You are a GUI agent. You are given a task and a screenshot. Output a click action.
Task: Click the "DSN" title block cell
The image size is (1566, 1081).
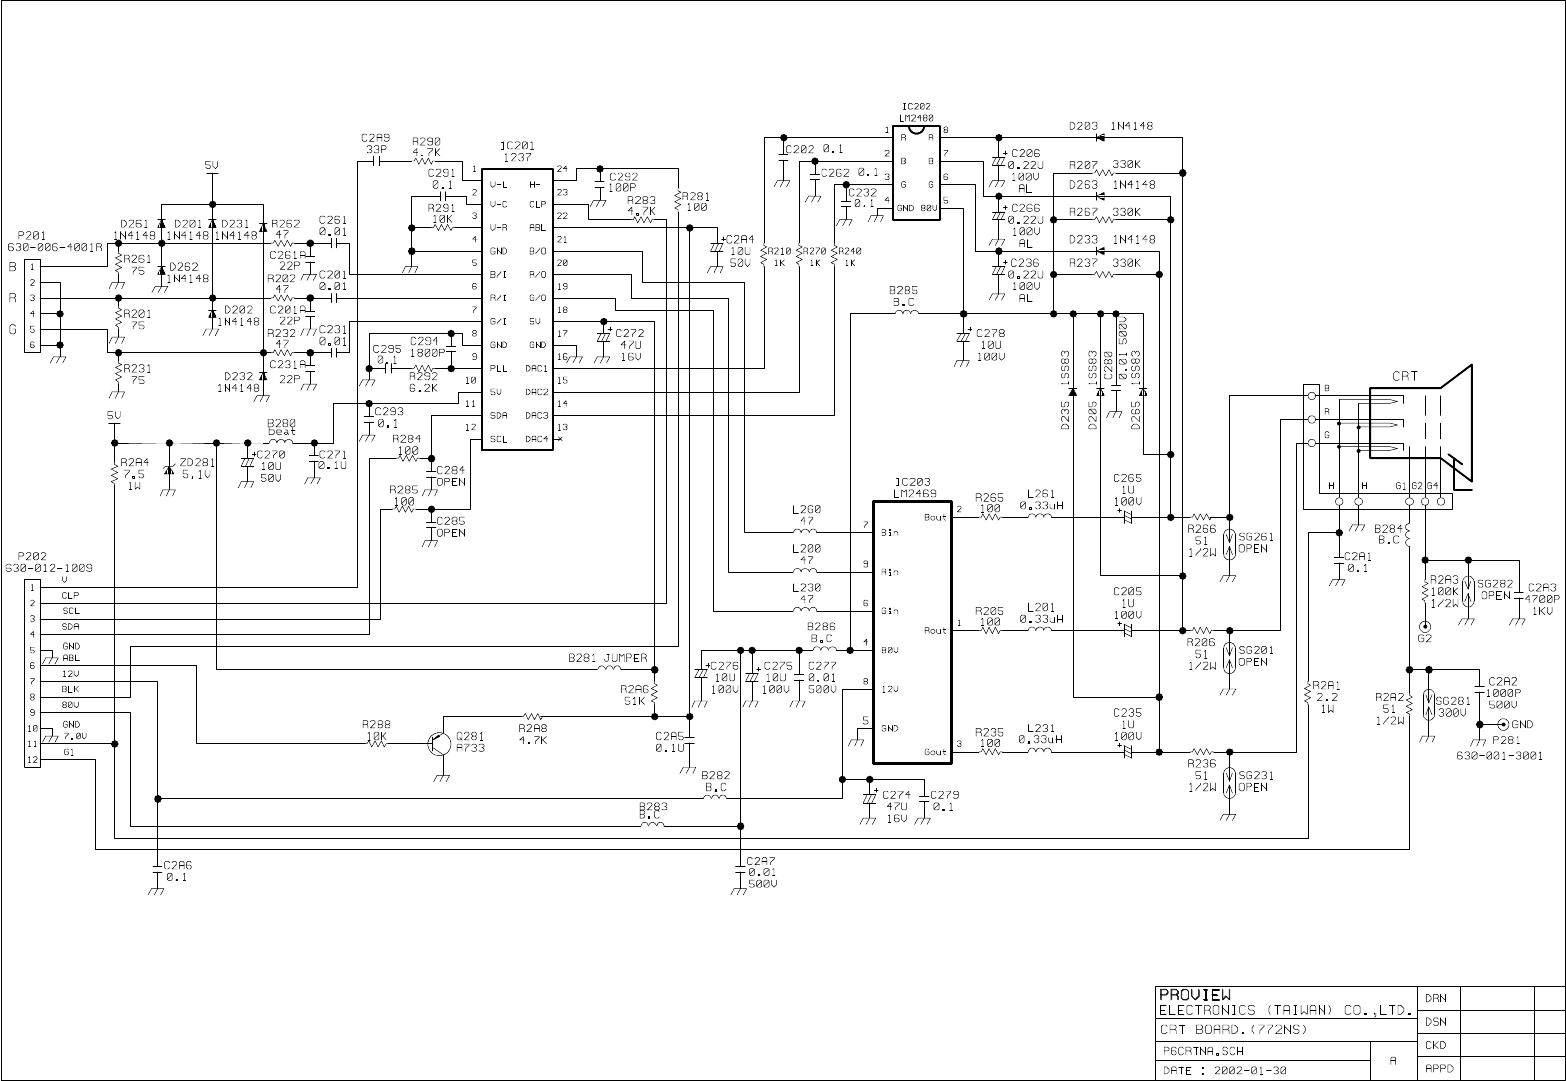coord(1435,1022)
